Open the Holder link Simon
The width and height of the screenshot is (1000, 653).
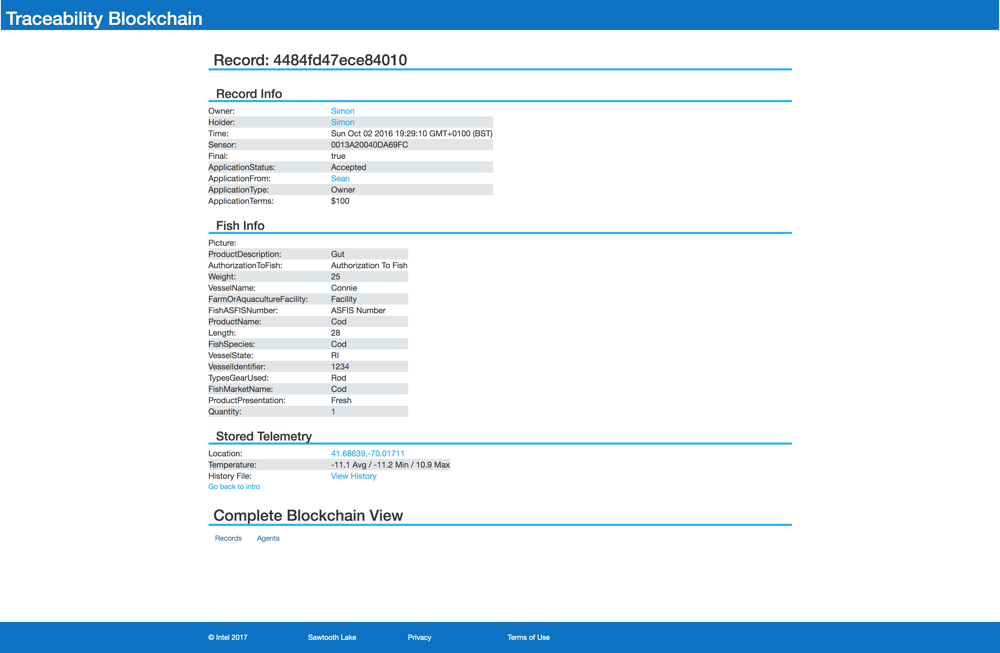[x=342, y=122]
